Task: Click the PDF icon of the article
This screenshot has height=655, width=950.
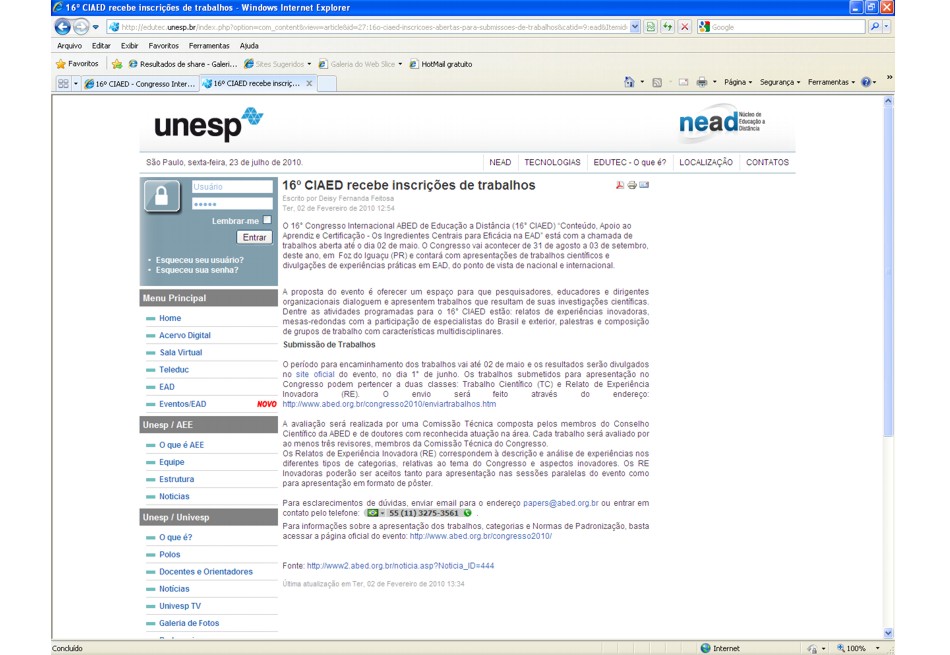Action: (x=620, y=185)
